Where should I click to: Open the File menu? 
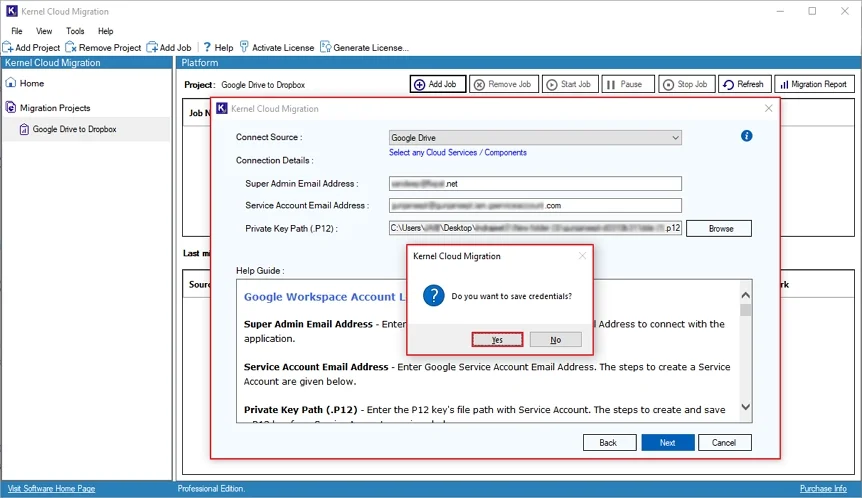(x=17, y=31)
